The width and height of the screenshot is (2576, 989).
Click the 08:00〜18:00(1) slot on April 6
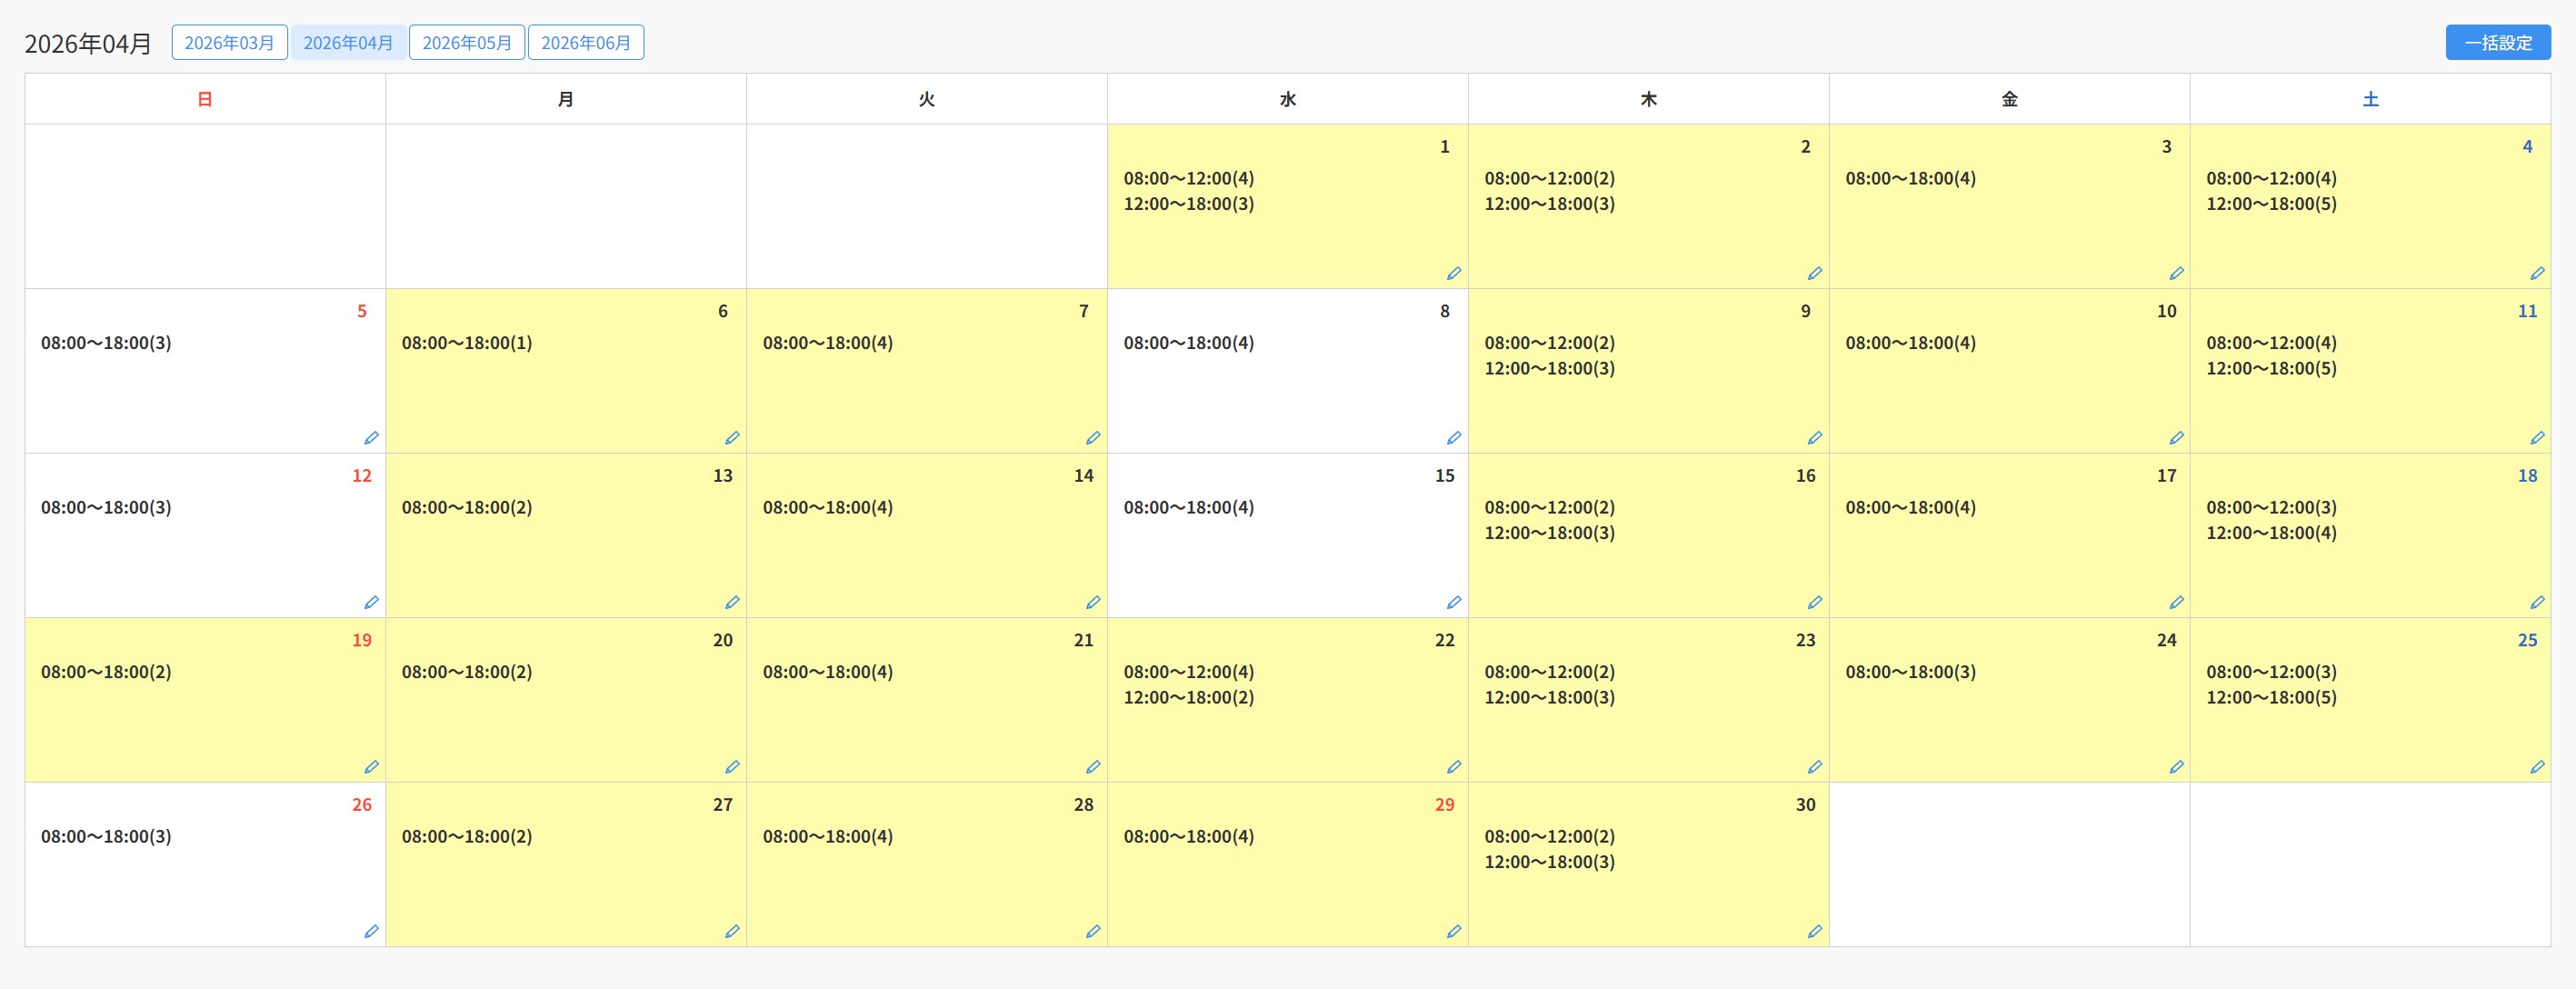[467, 343]
